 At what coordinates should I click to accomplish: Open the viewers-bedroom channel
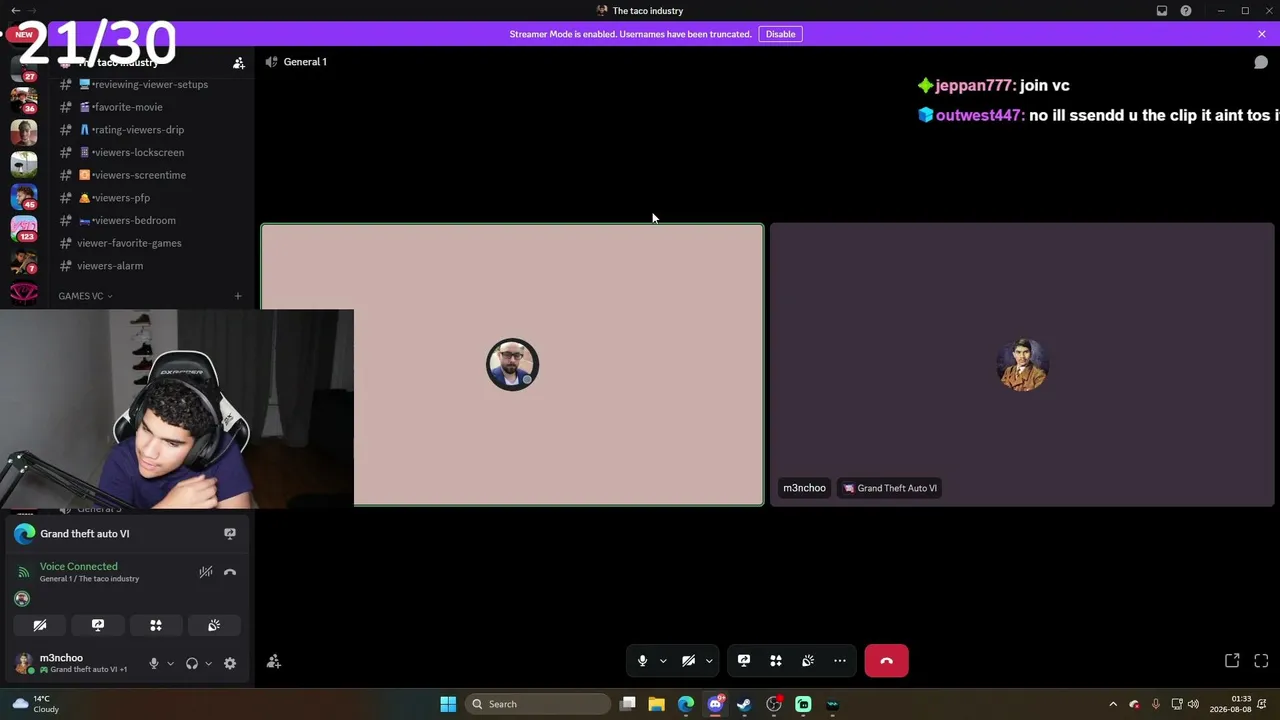click(x=150, y=221)
